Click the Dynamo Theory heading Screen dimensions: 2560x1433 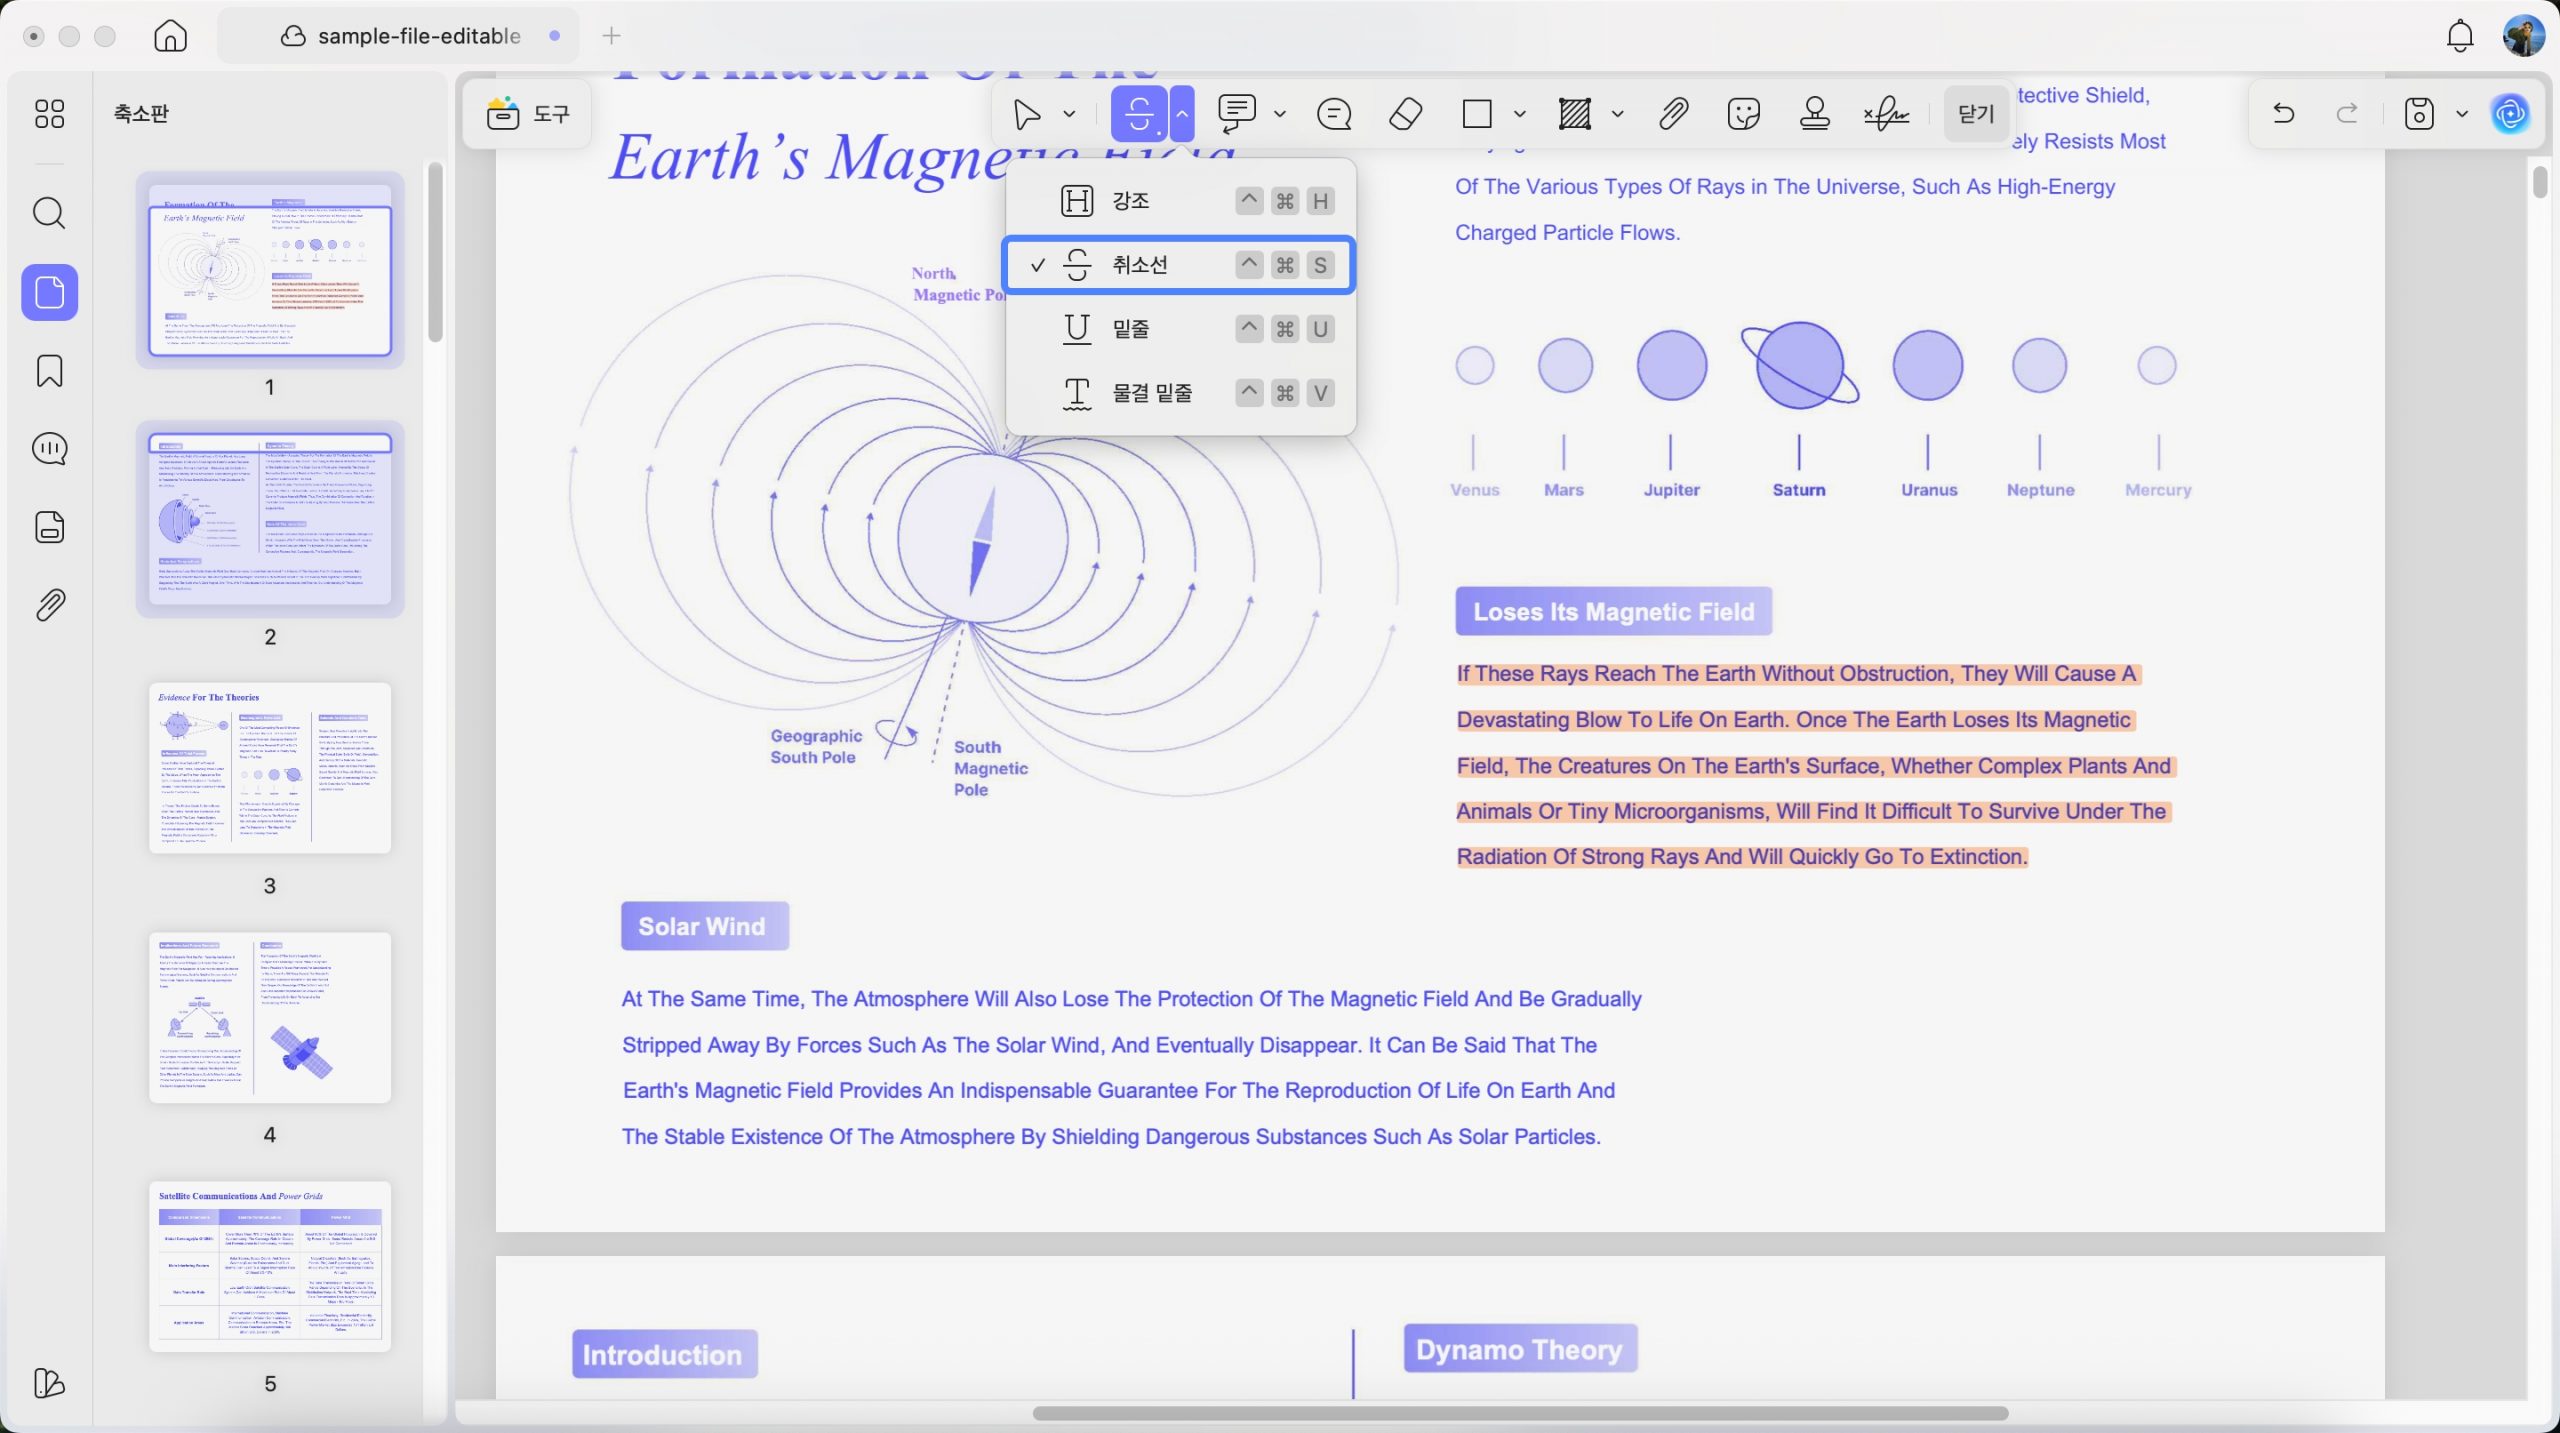(1519, 1349)
